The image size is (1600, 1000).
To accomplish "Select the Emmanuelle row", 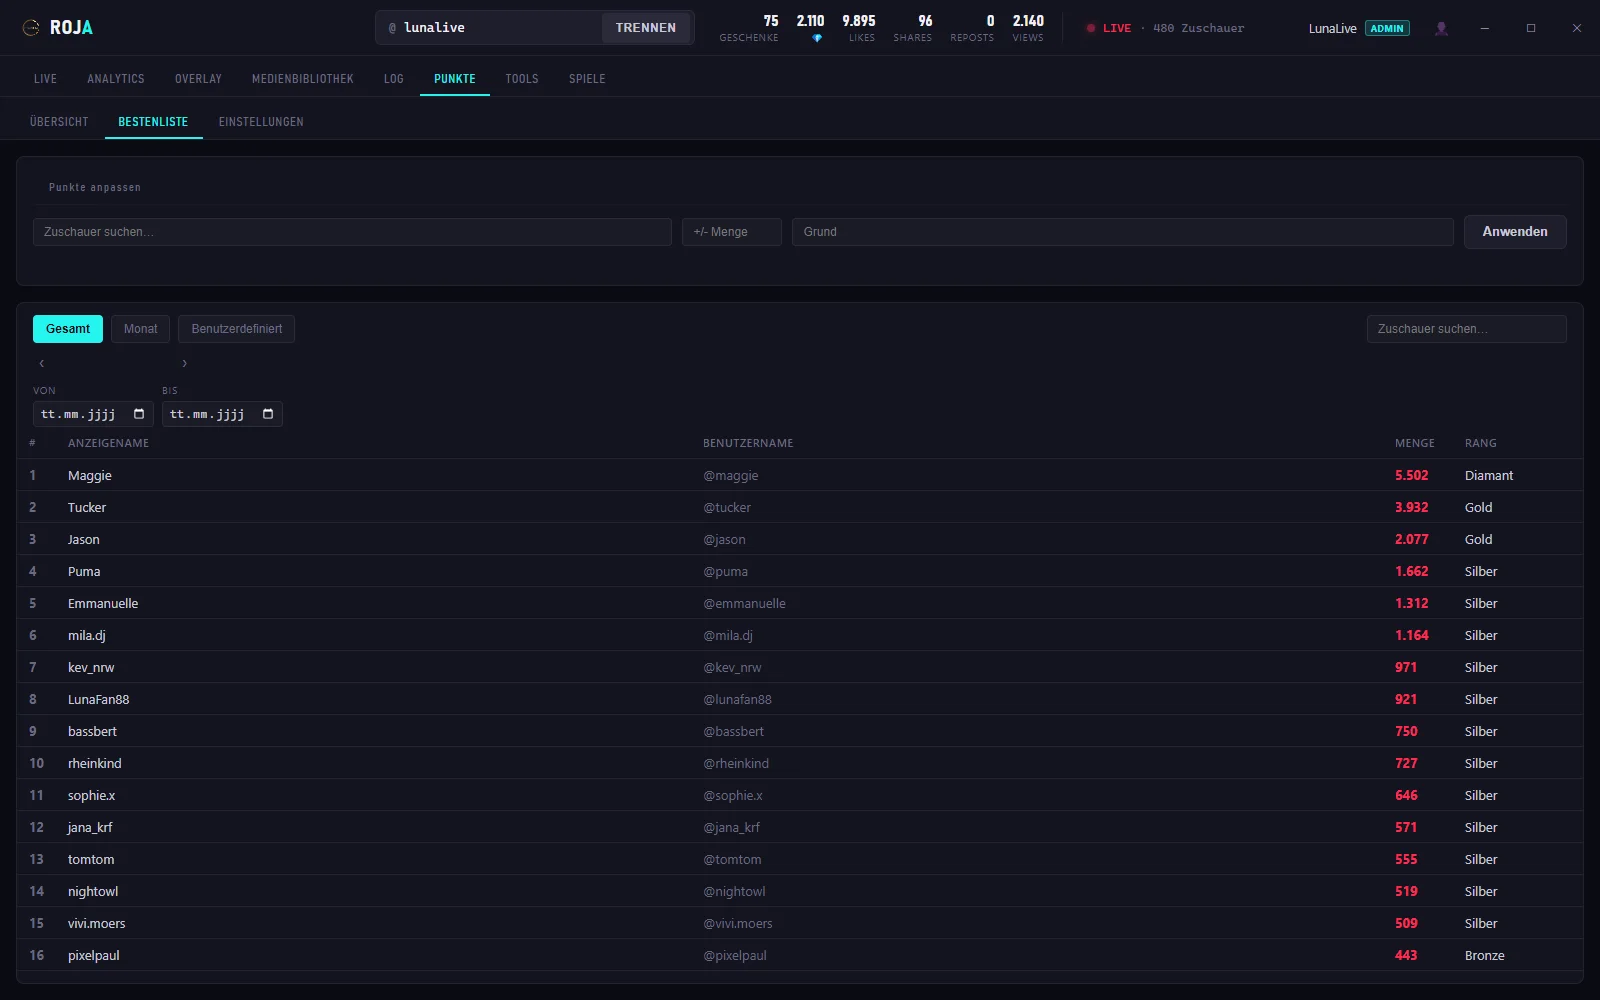I will point(800,603).
